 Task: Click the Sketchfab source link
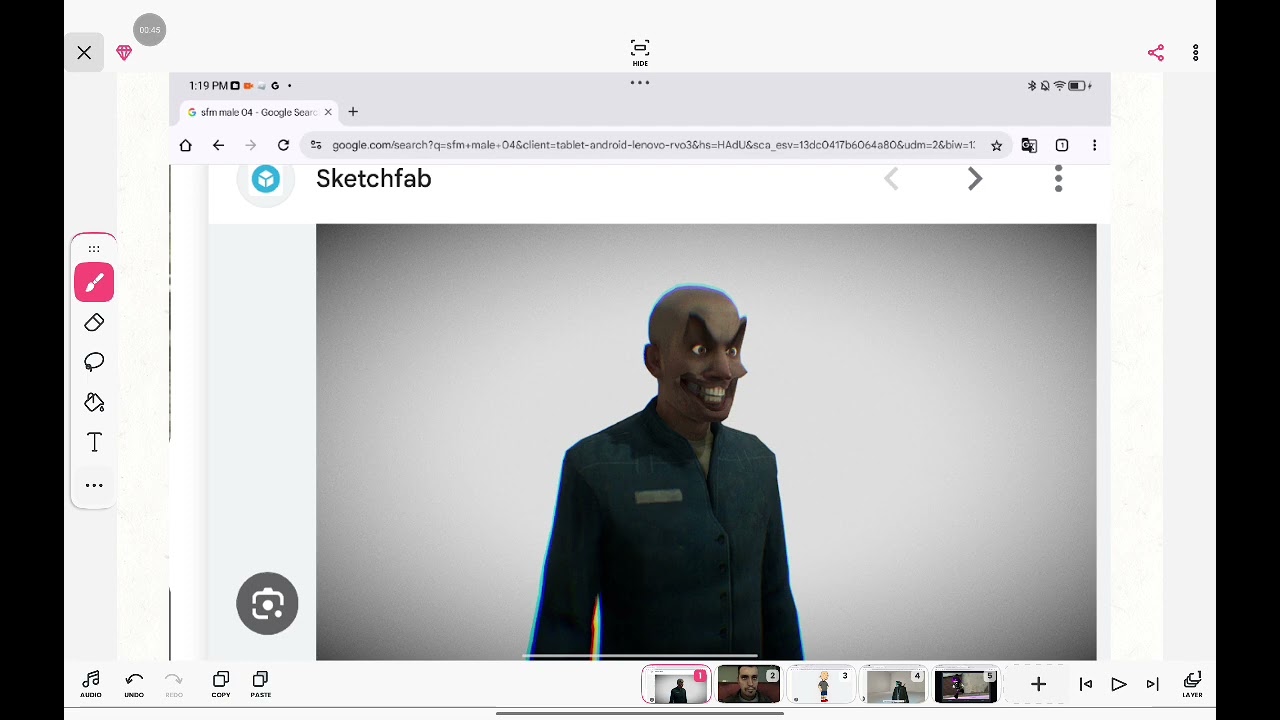tap(373, 179)
